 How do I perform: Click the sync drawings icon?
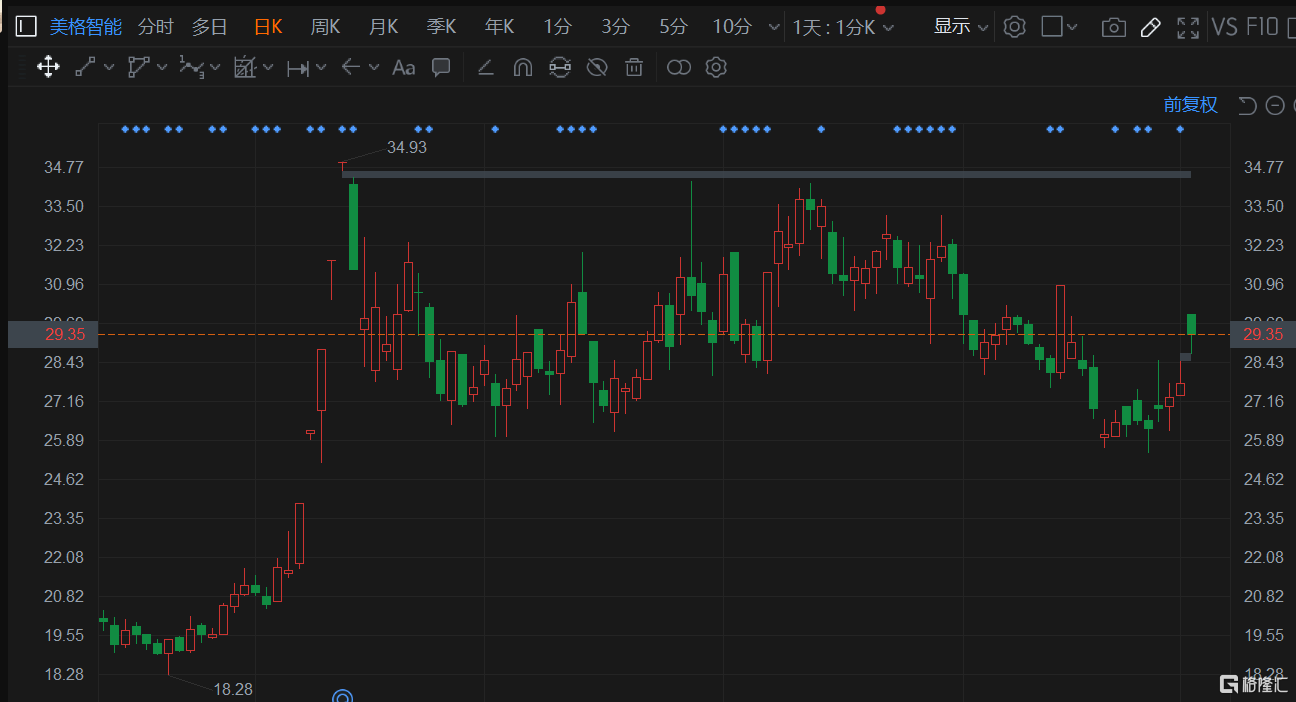click(560, 68)
